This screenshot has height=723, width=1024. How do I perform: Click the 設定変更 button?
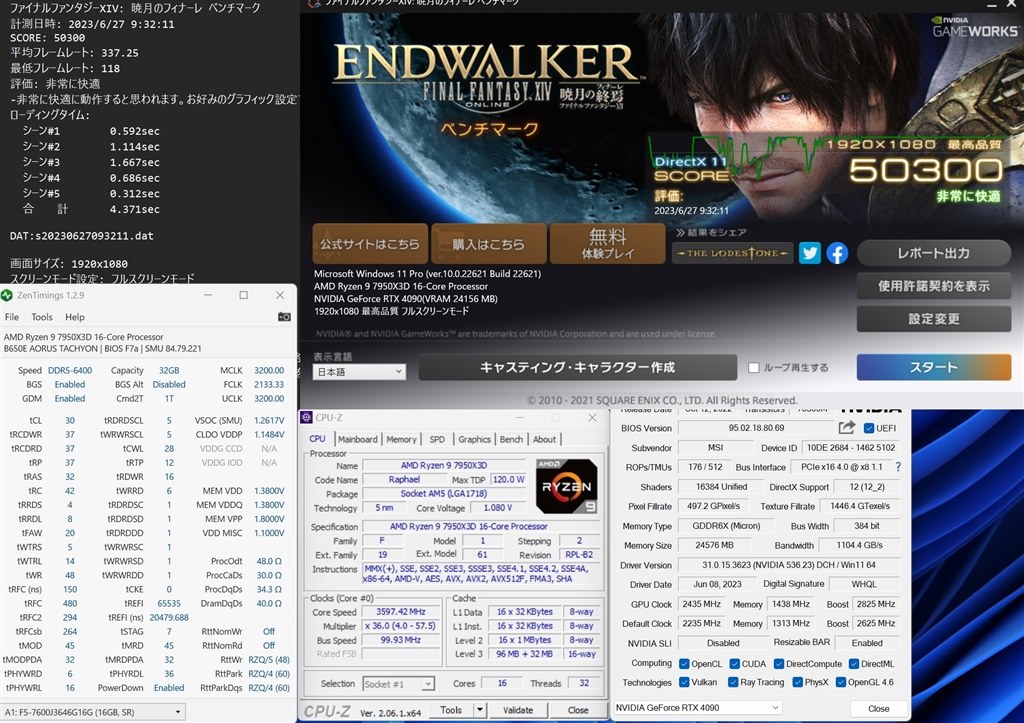934,319
